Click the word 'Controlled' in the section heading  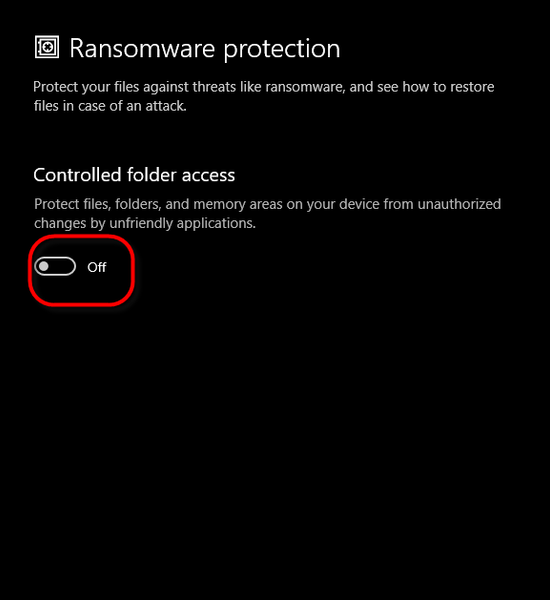pos(77,175)
